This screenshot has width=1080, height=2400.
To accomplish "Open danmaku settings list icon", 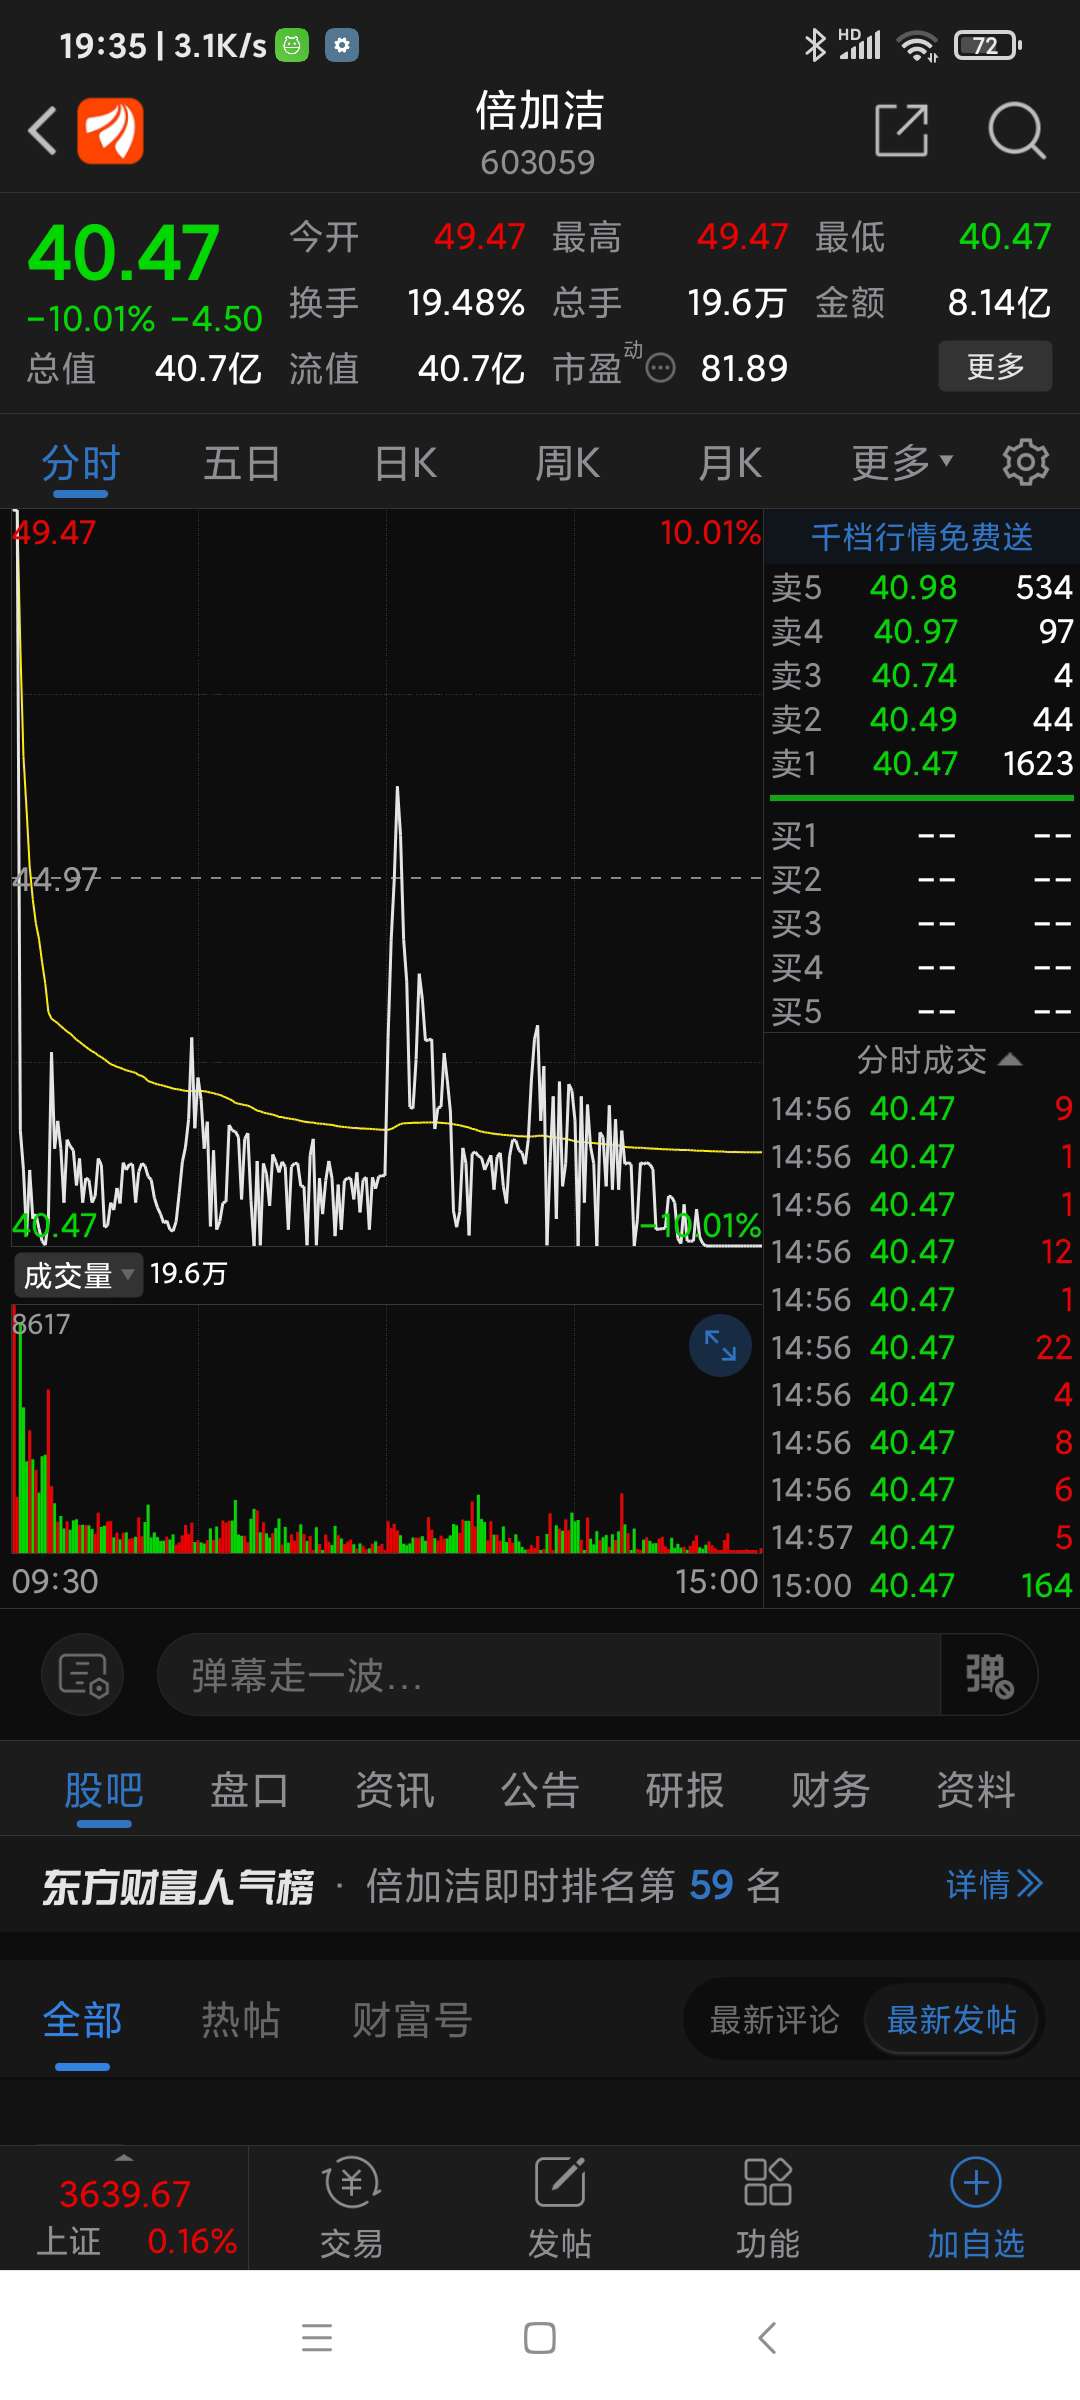I will coord(83,1675).
